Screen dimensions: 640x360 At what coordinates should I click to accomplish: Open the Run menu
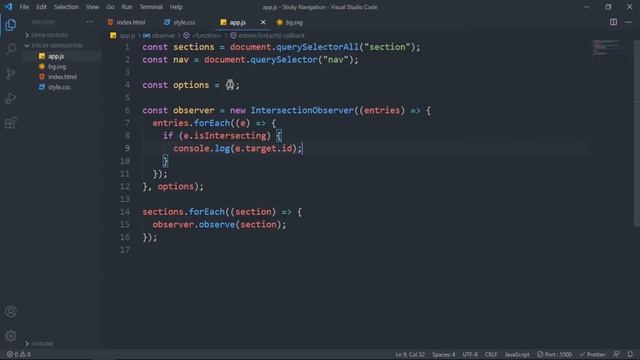127,7
